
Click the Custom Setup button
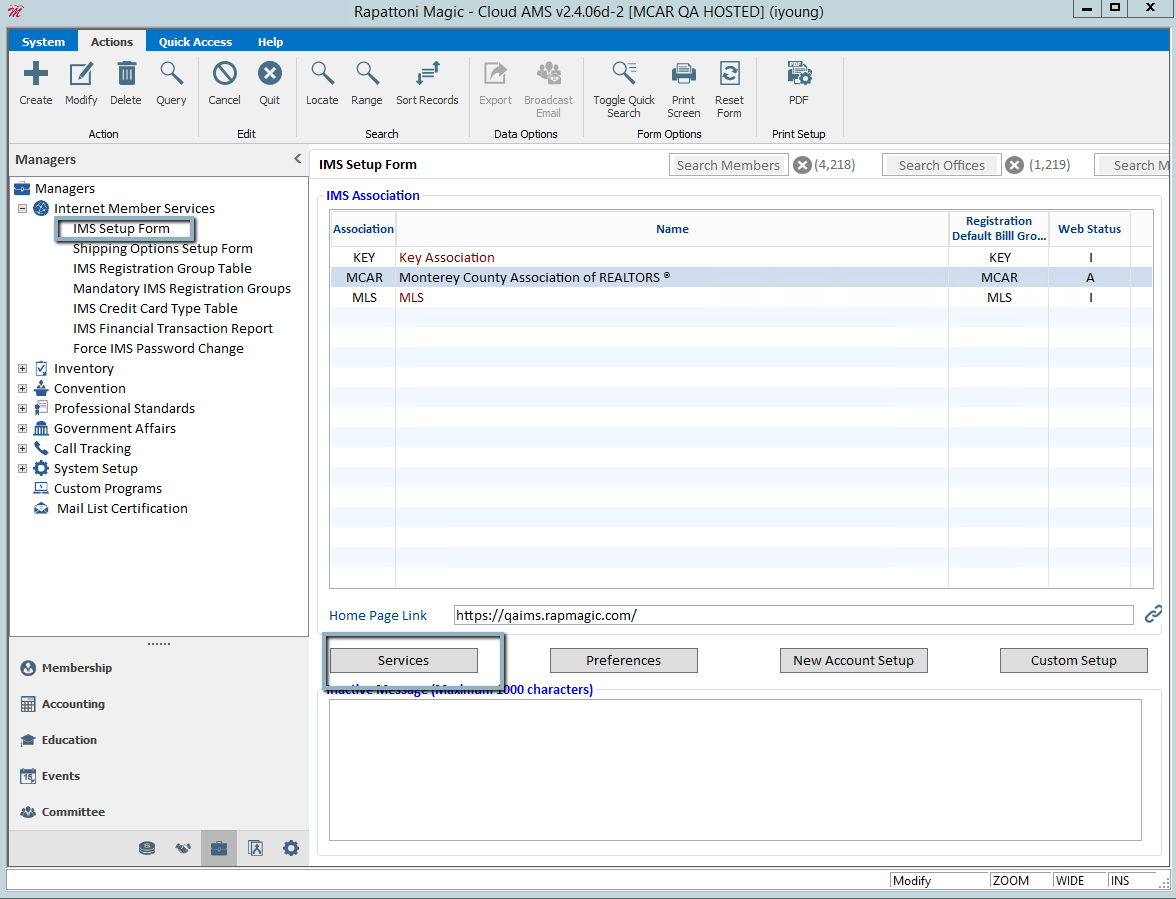point(1074,661)
